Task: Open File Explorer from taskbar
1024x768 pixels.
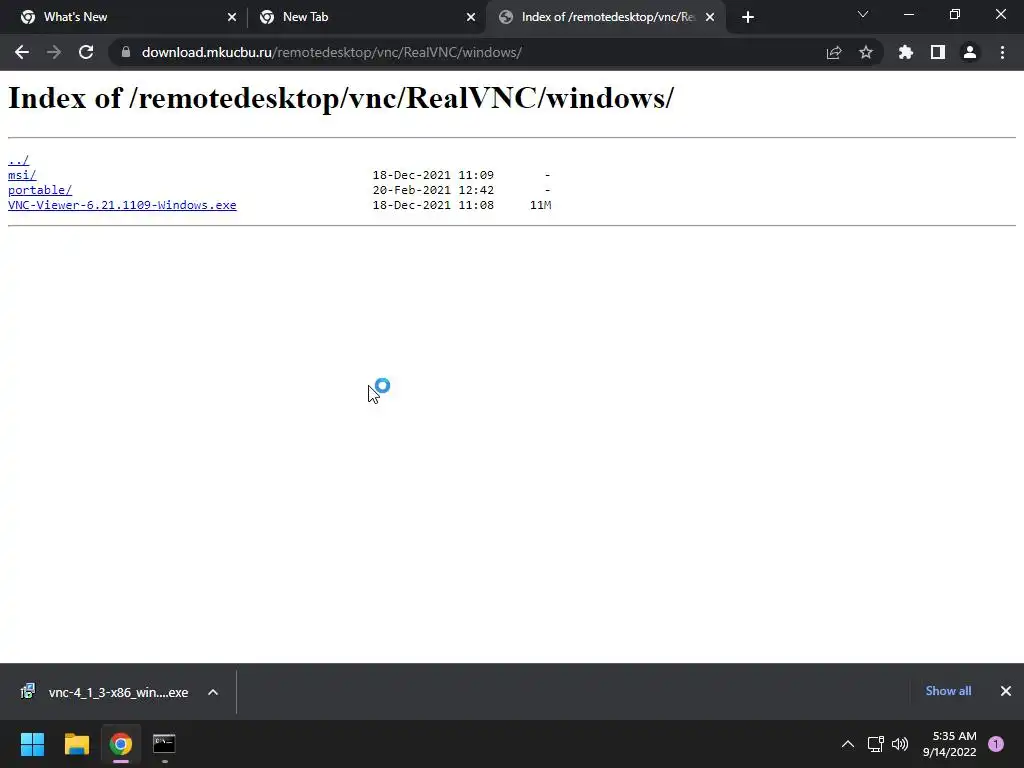Action: (x=76, y=744)
